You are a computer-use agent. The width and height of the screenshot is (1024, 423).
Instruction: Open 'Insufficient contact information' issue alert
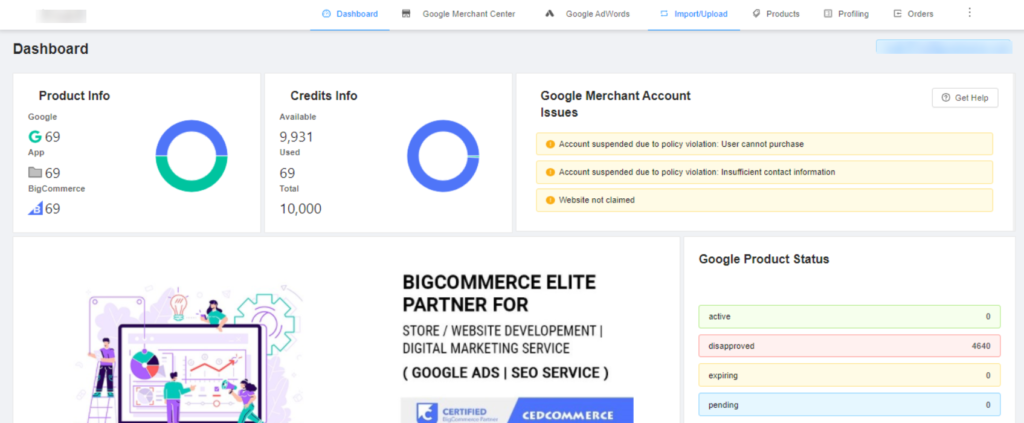(764, 172)
